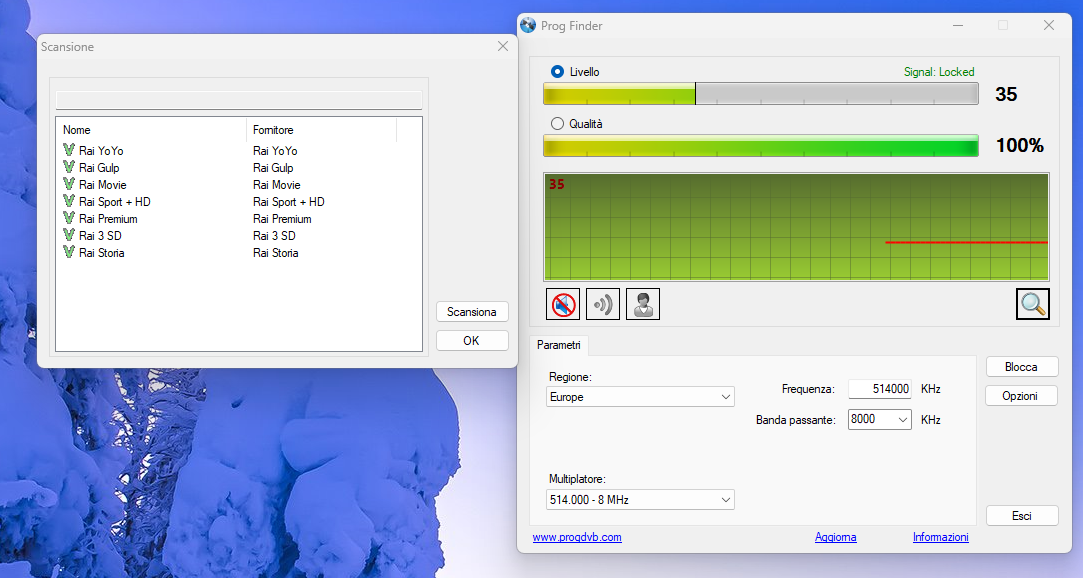Click Rai Movie in the Fornitore column
The width and height of the screenshot is (1083, 578).
coord(276,185)
